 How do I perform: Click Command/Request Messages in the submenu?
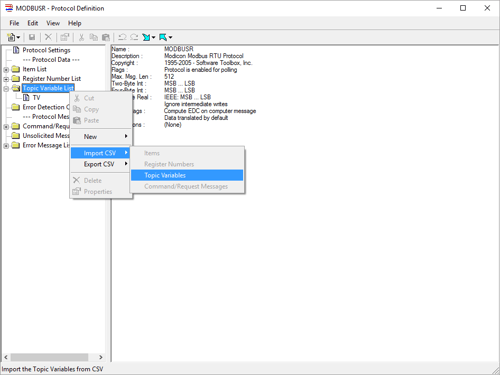click(x=187, y=186)
